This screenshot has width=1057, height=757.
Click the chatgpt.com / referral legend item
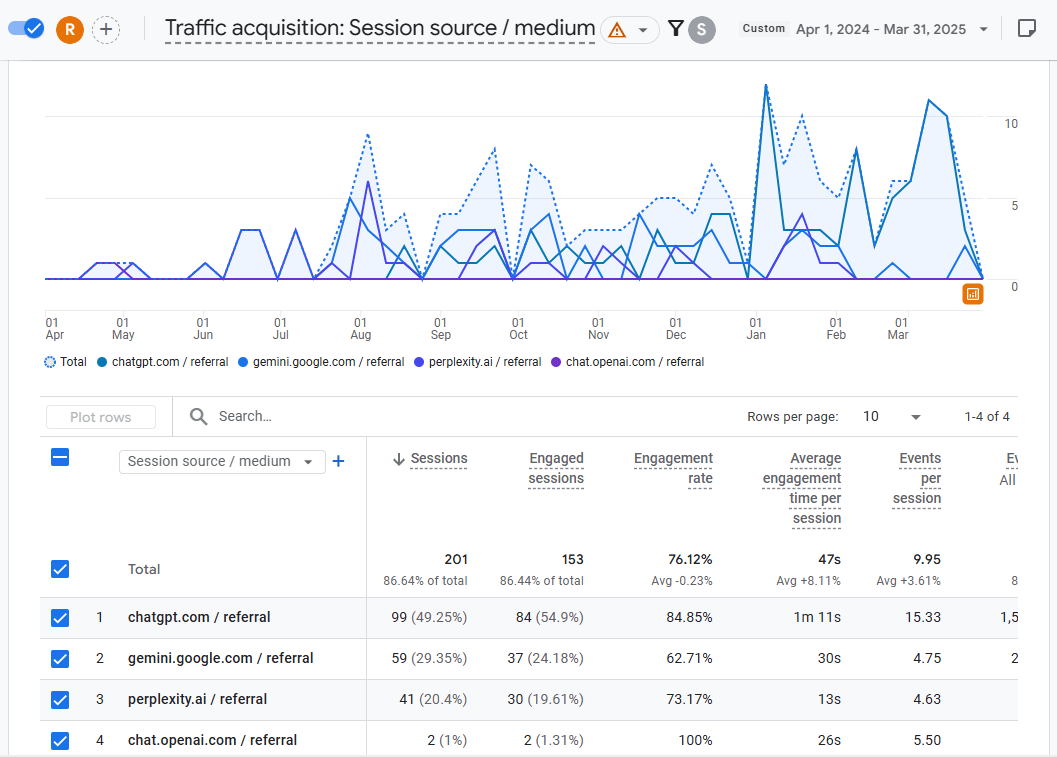coord(162,362)
